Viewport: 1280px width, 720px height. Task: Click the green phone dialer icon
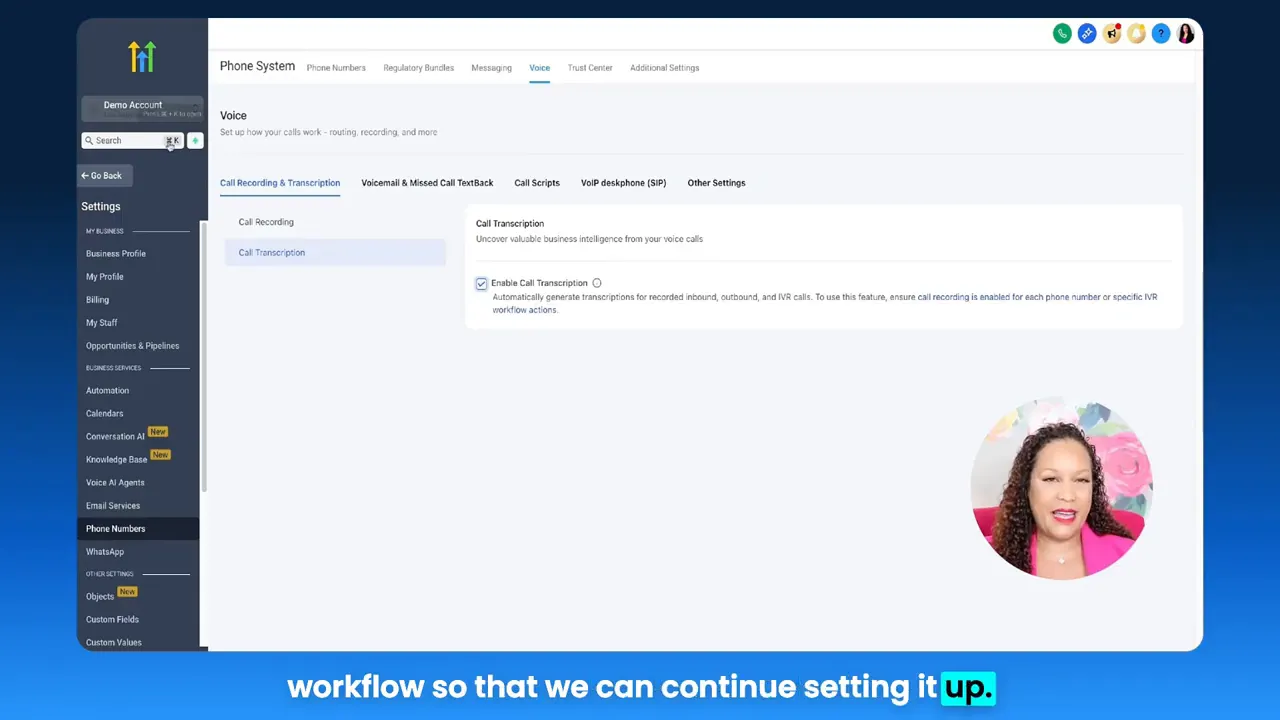pos(1062,34)
